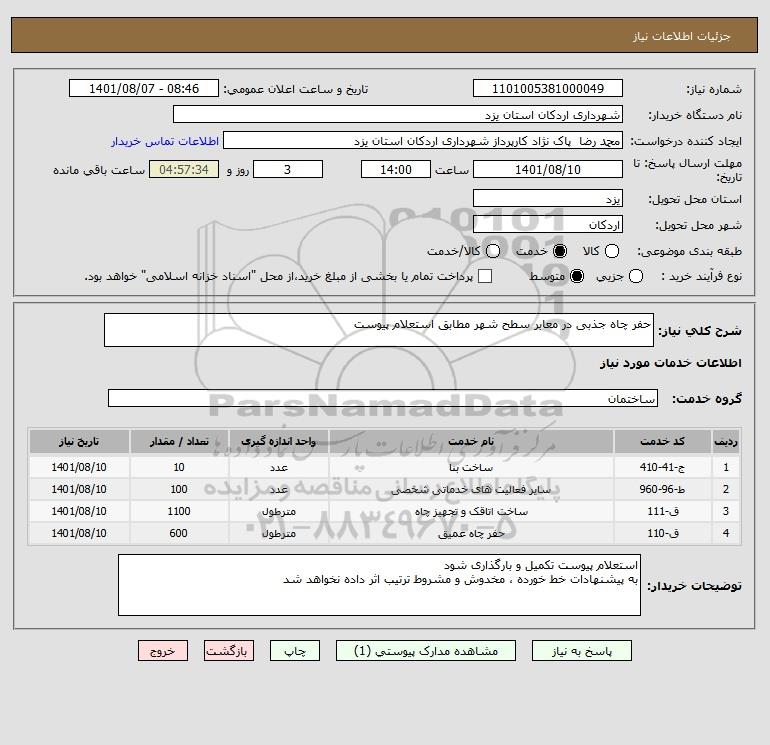The height and width of the screenshot is (745, 770).
Task: Select the کالا radio button
Action: click(611, 251)
